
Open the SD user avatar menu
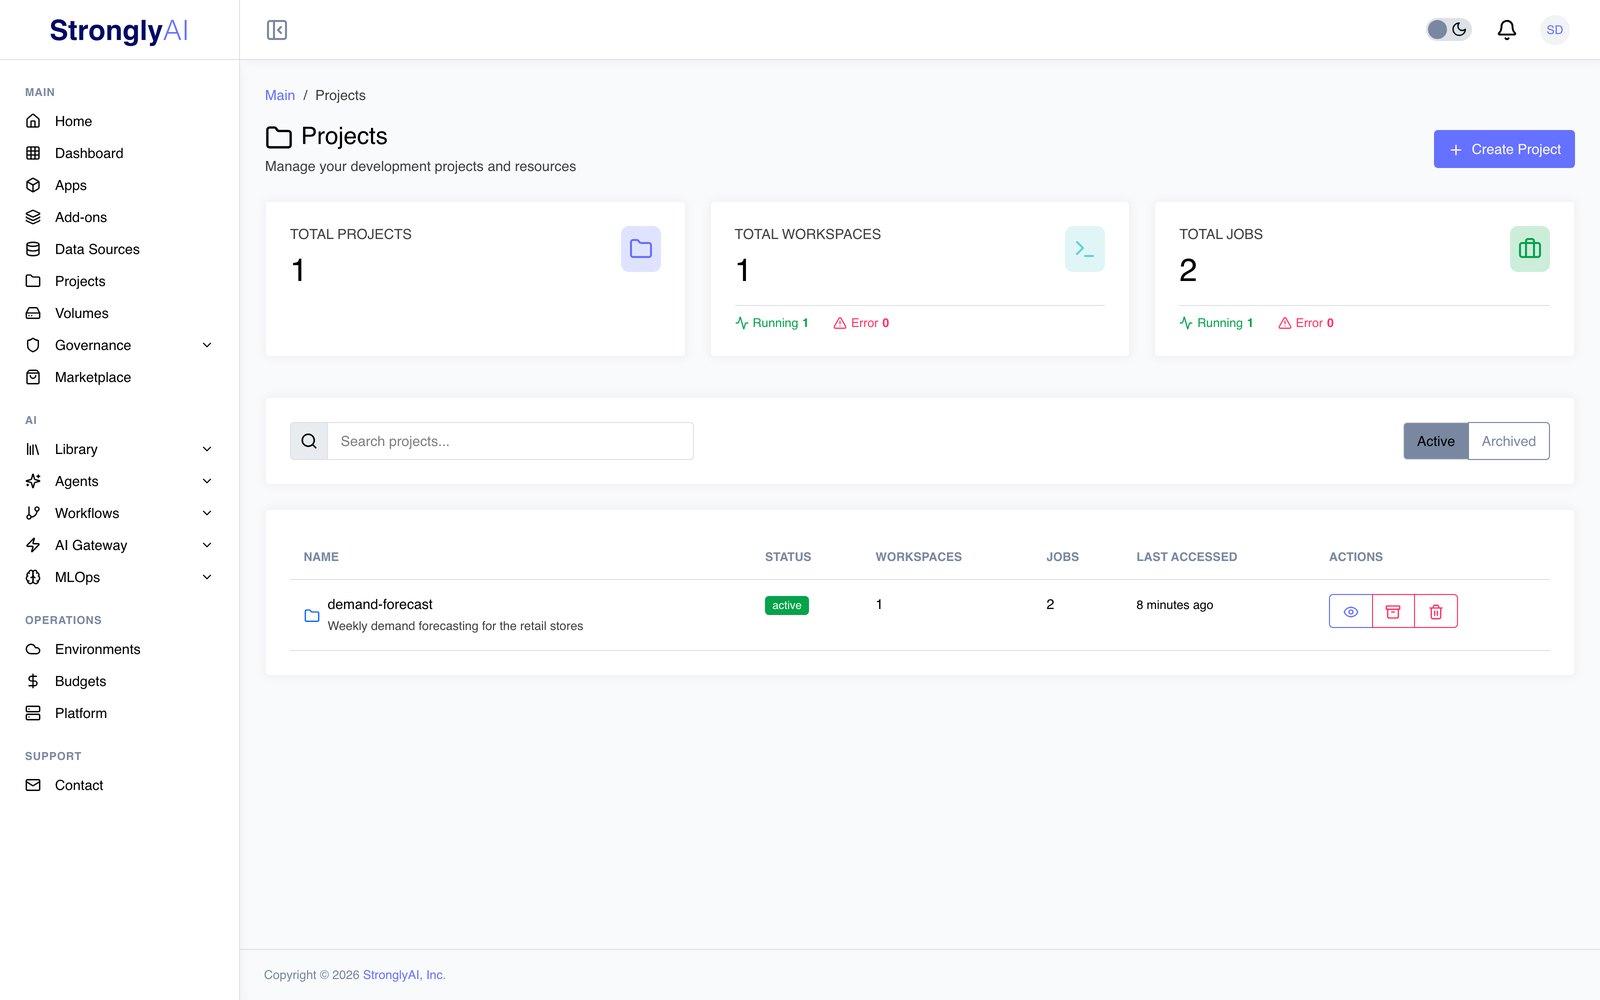(1554, 30)
